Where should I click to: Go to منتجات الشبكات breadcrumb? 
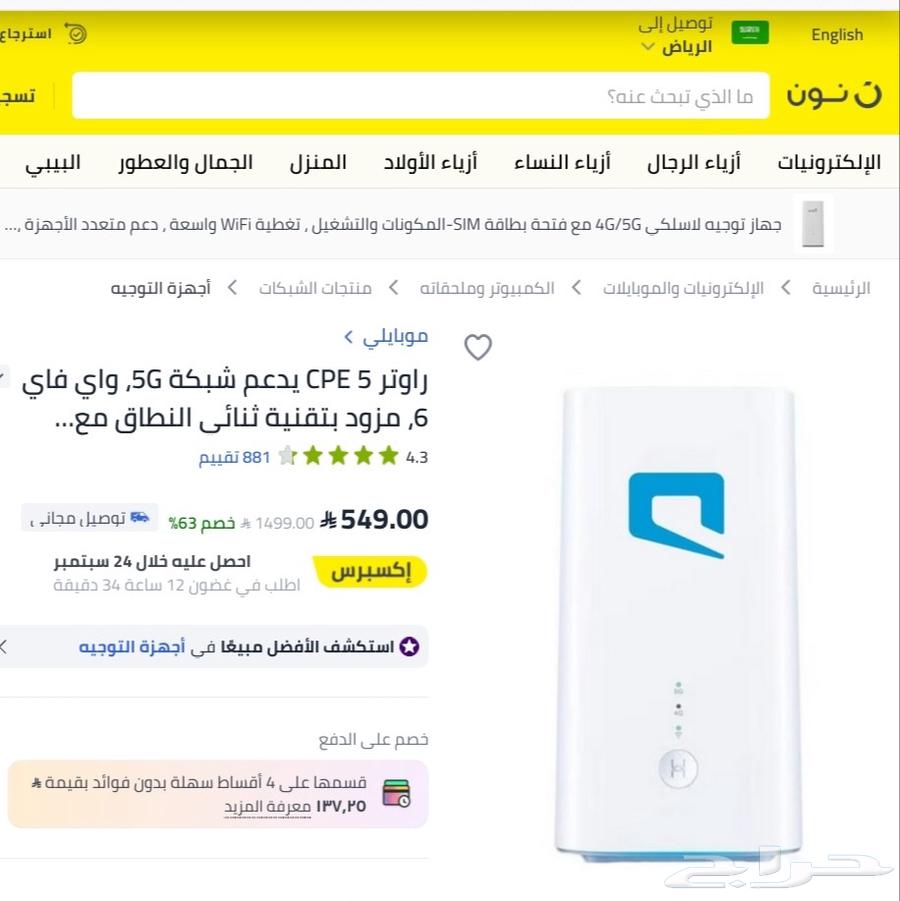pyautogui.click(x=315, y=288)
